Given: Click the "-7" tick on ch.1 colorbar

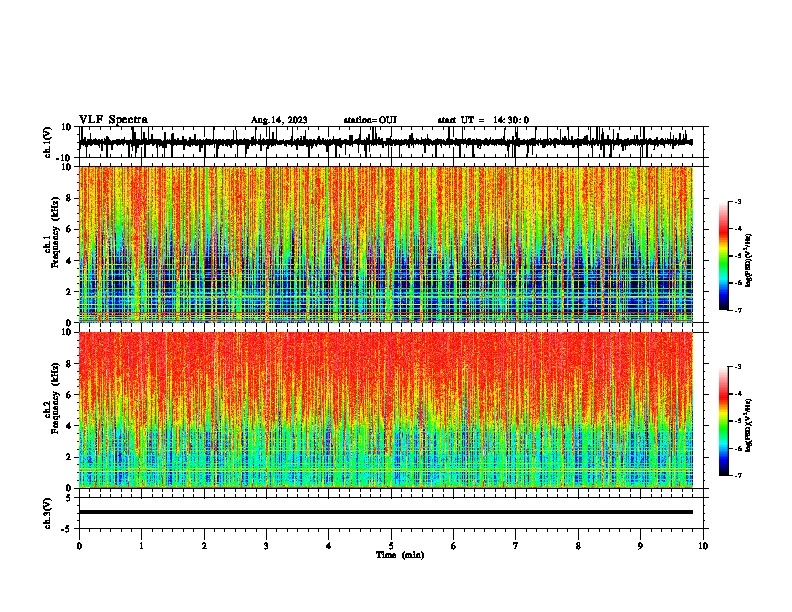Looking at the screenshot, I should (738, 310).
